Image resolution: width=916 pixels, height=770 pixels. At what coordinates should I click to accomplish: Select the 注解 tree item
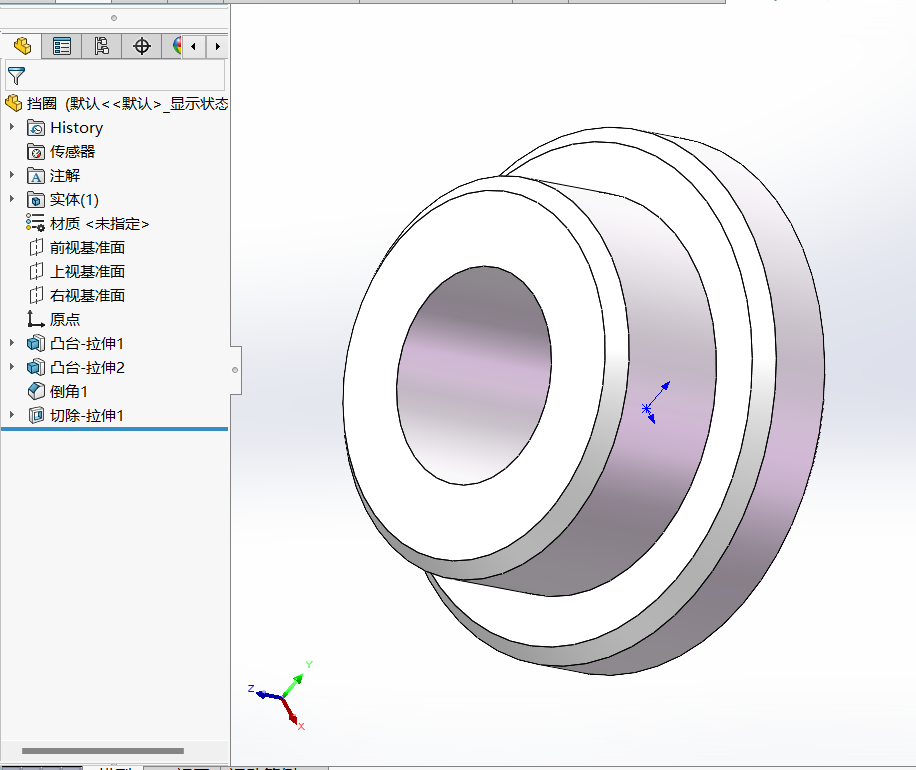(65, 176)
